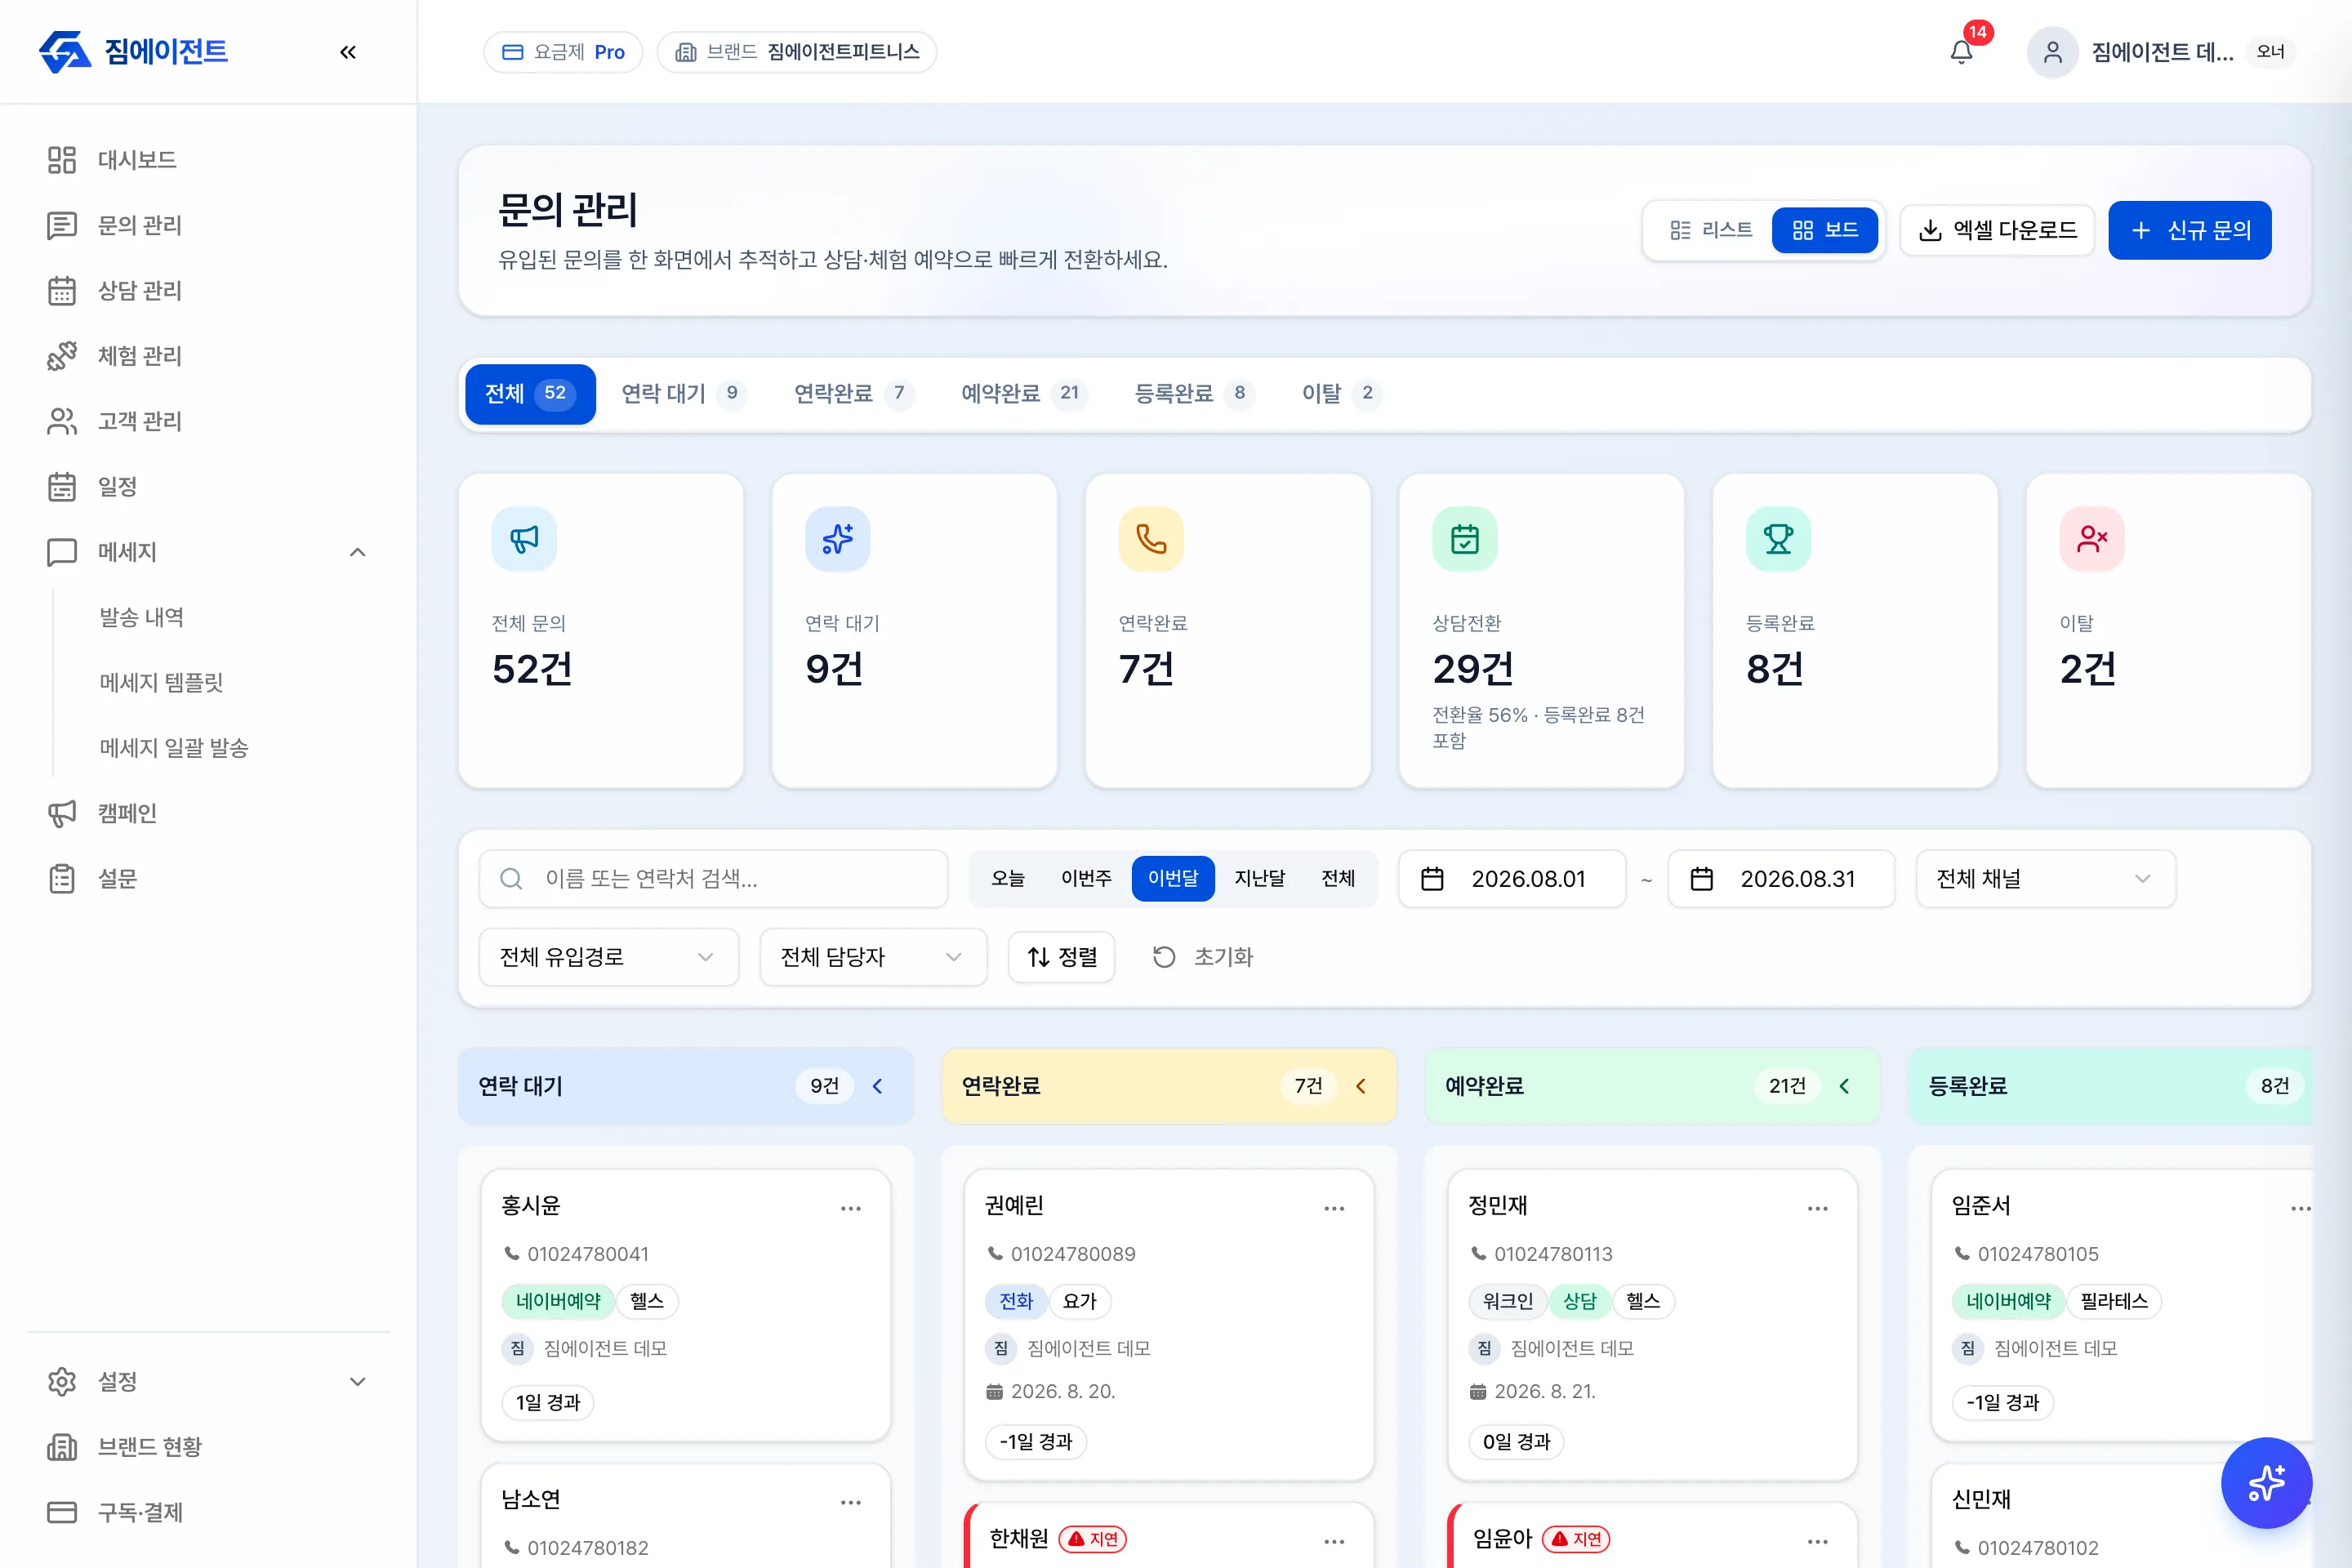This screenshot has width=2352, height=1568.
Task: Click the megaphone icon on 전체 문의 card
Action: (524, 539)
